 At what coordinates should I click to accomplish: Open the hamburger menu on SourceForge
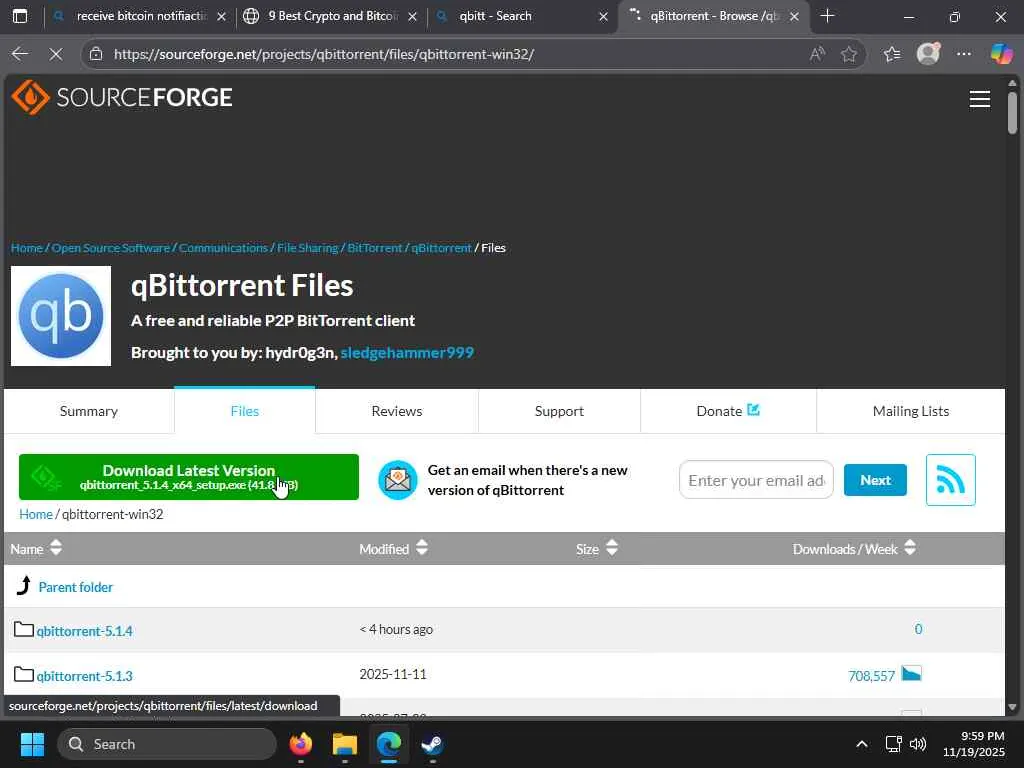click(x=979, y=99)
